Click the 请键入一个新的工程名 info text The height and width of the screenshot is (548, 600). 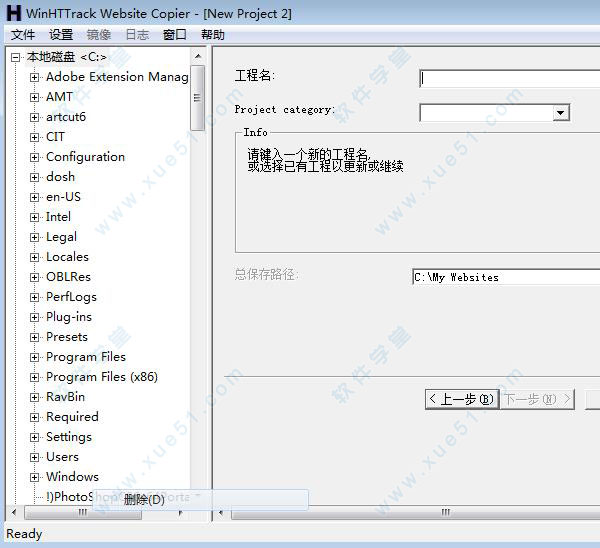pos(309,155)
